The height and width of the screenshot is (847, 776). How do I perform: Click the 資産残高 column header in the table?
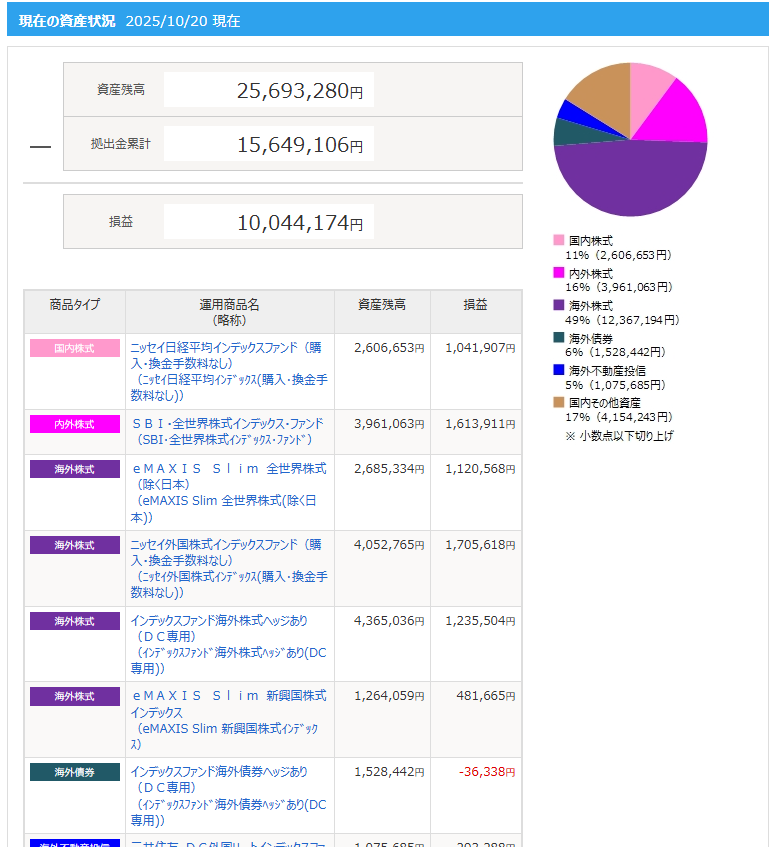382,304
